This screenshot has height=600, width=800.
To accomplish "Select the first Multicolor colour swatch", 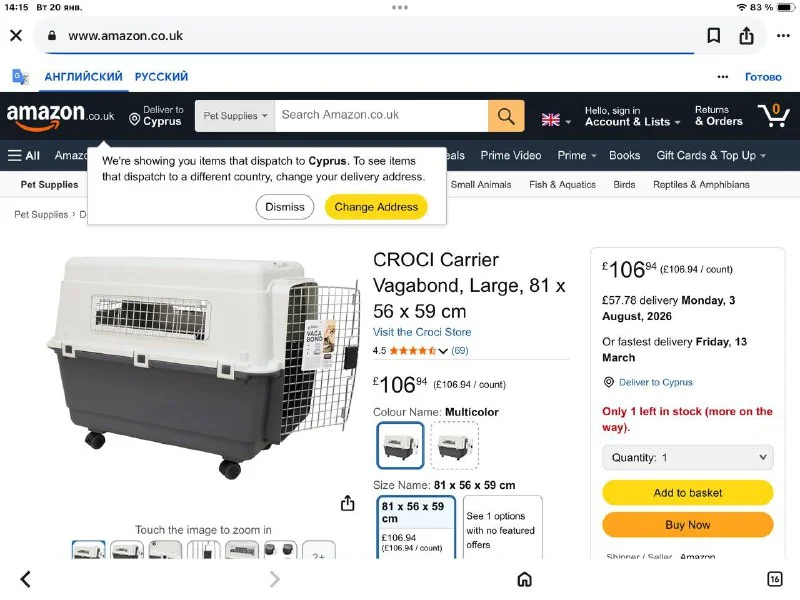I will [401, 445].
